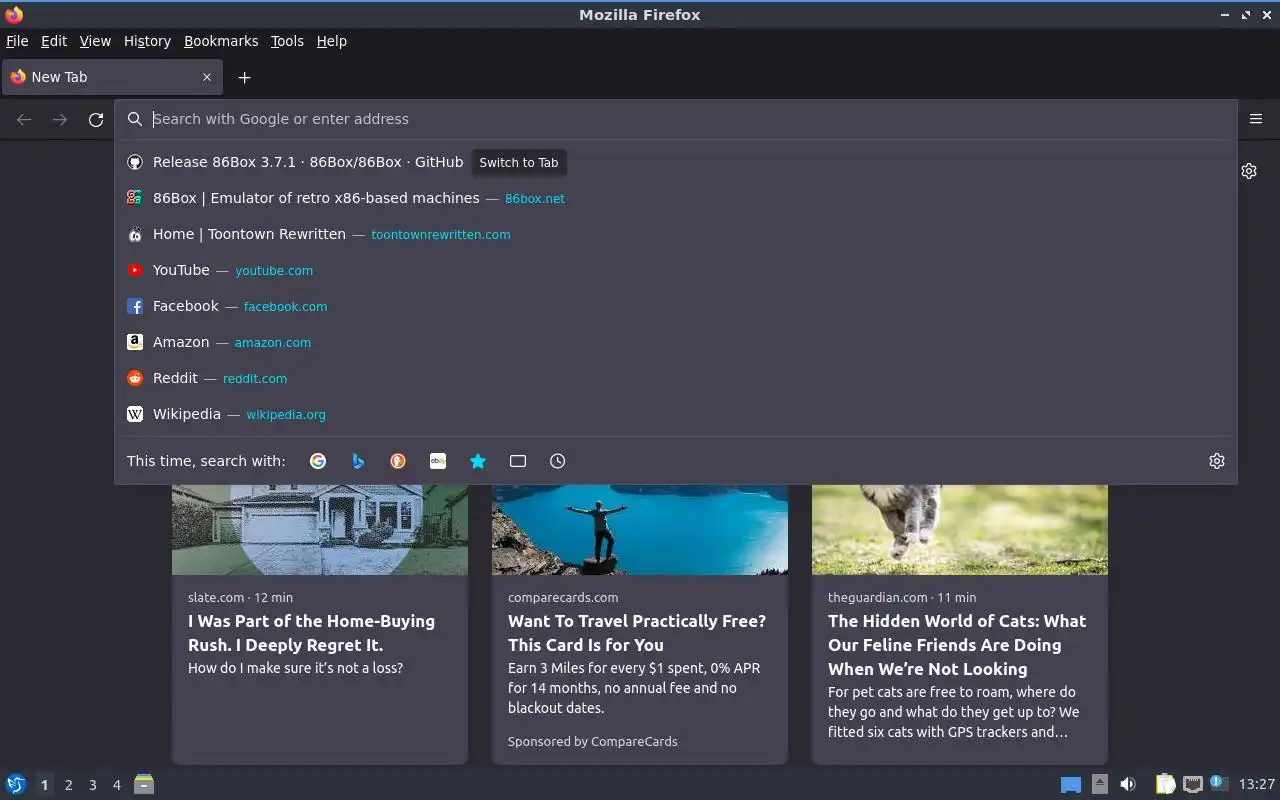Open the History menu
Image resolution: width=1280 pixels, height=800 pixels.
point(147,41)
